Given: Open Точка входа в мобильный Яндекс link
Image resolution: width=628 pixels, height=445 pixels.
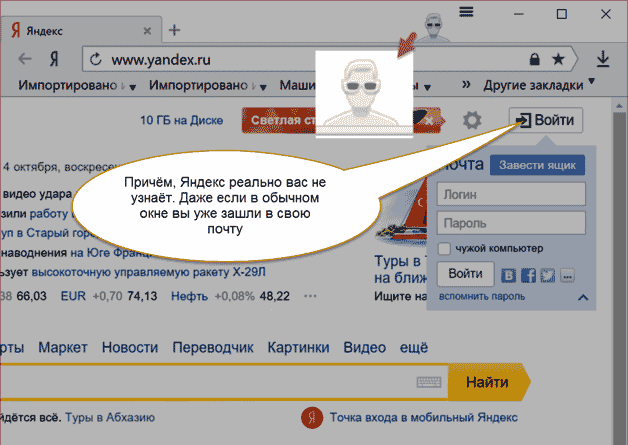Looking at the screenshot, I should point(423,417).
